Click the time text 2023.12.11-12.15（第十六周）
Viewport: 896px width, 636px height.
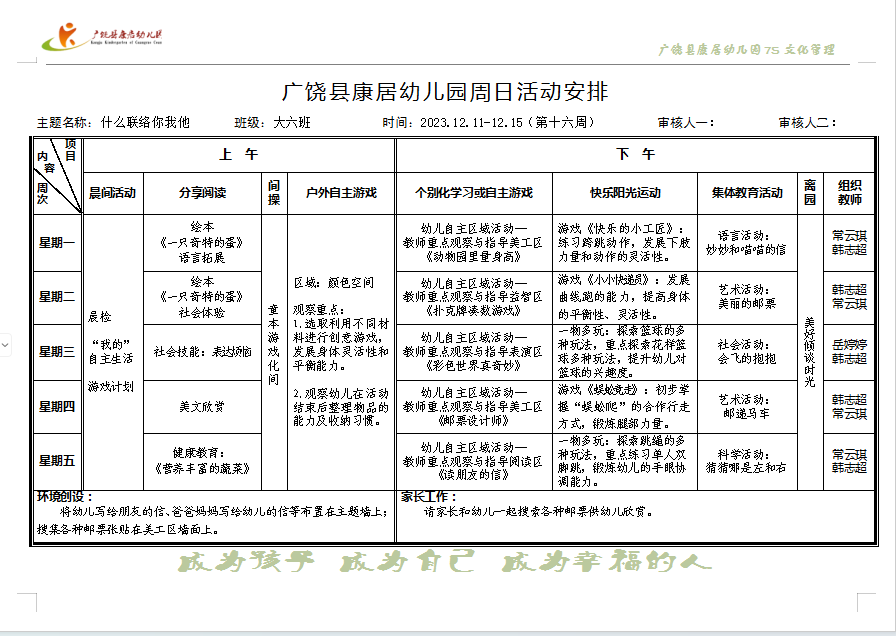pos(507,122)
